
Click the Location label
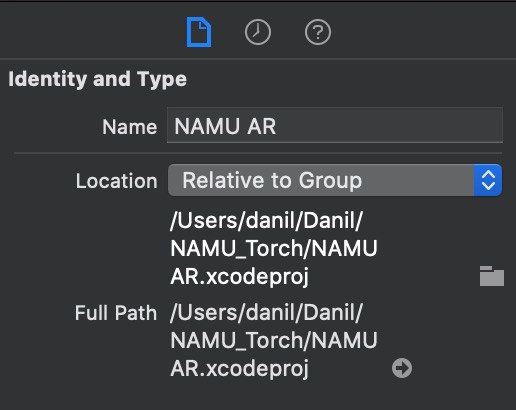click(x=116, y=181)
